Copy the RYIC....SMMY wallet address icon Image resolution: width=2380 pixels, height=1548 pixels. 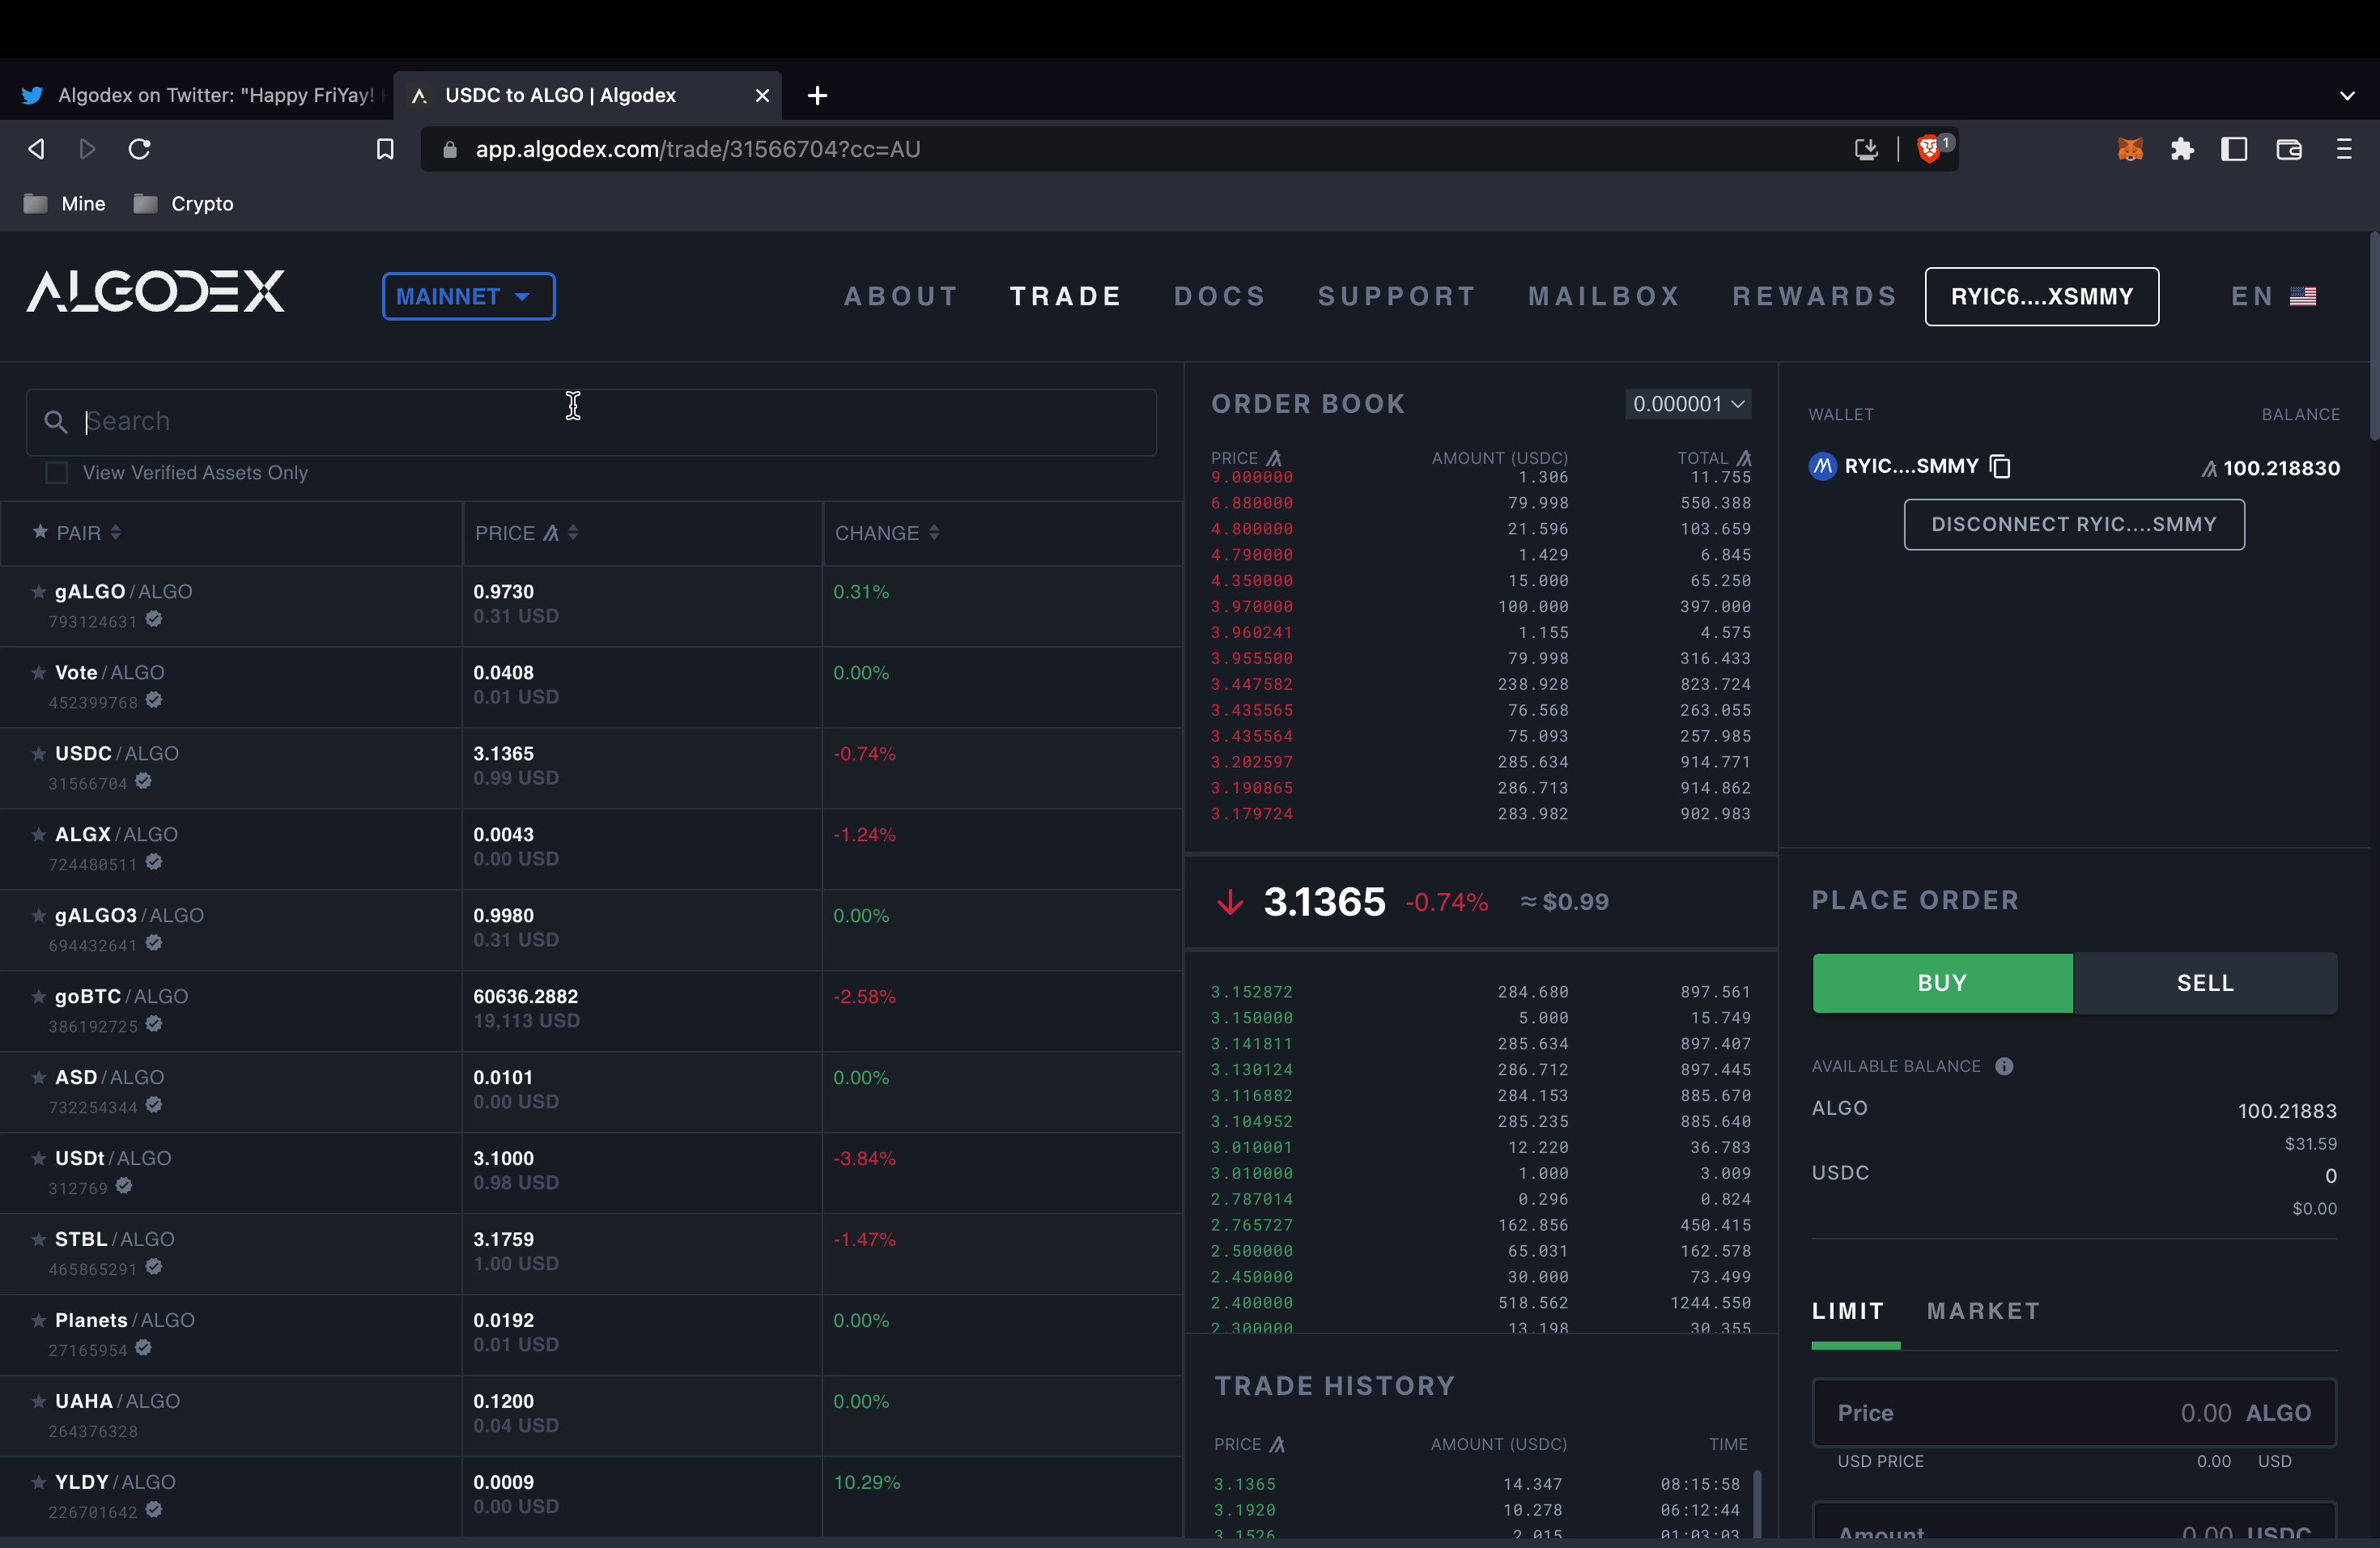(x=2000, y=467)
